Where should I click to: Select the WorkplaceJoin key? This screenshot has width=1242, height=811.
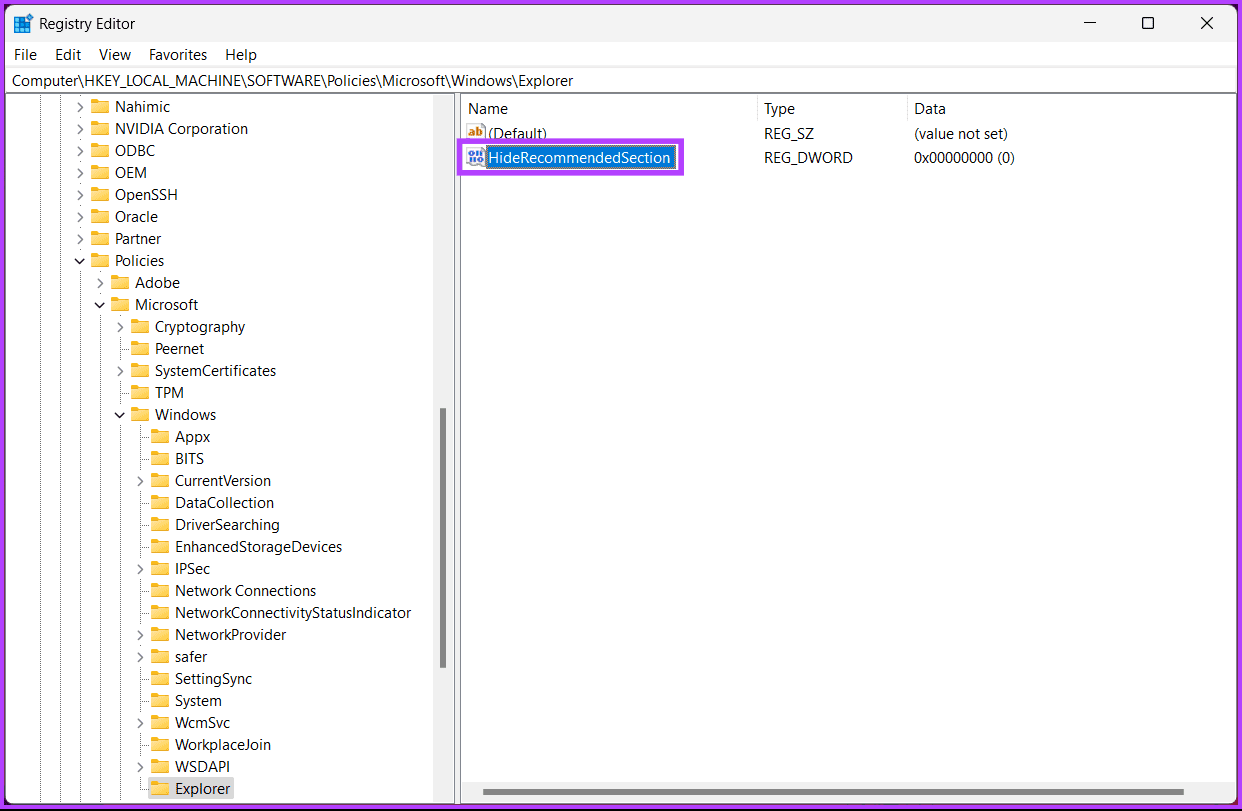pos(222,745)
